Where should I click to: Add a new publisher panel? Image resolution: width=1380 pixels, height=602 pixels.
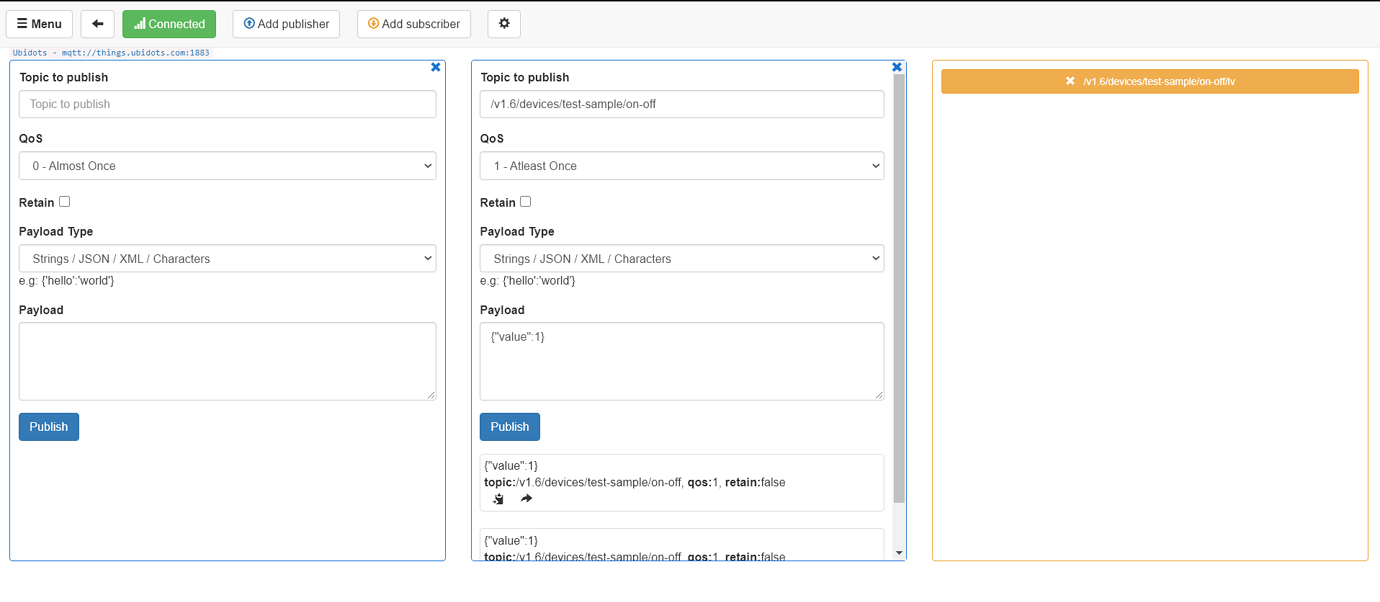coord(286,23)
